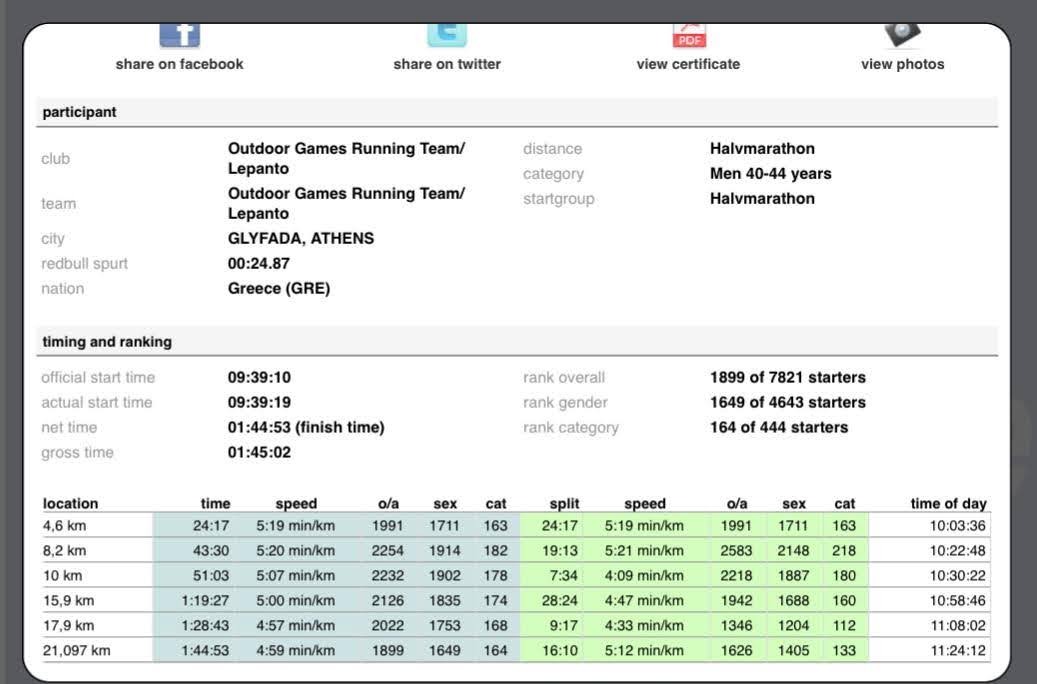Click the camera photos icon

click(x=902, y=35)
